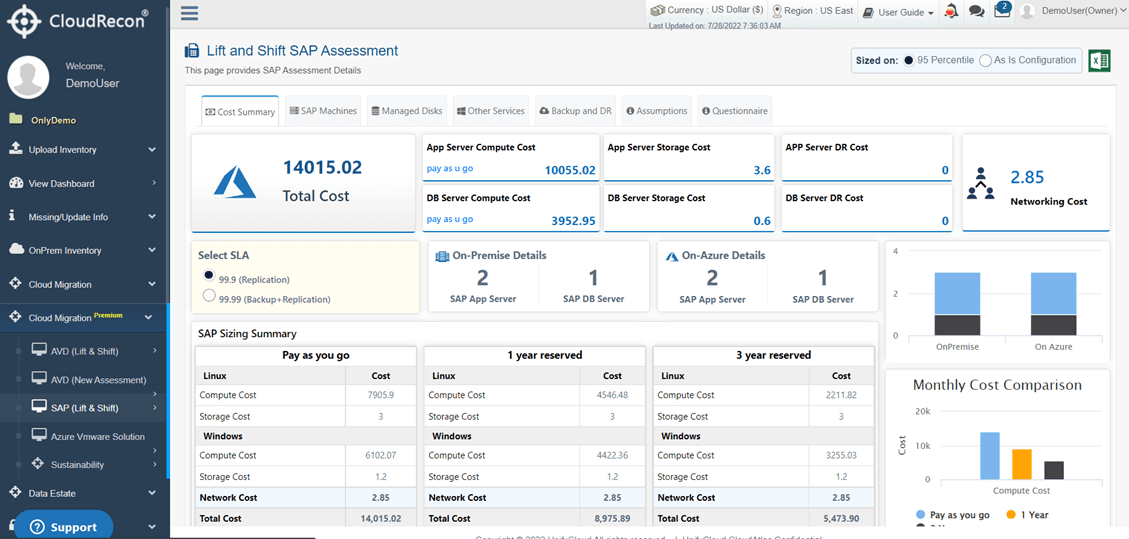Open the mail inbox icon with badge

1002,11
